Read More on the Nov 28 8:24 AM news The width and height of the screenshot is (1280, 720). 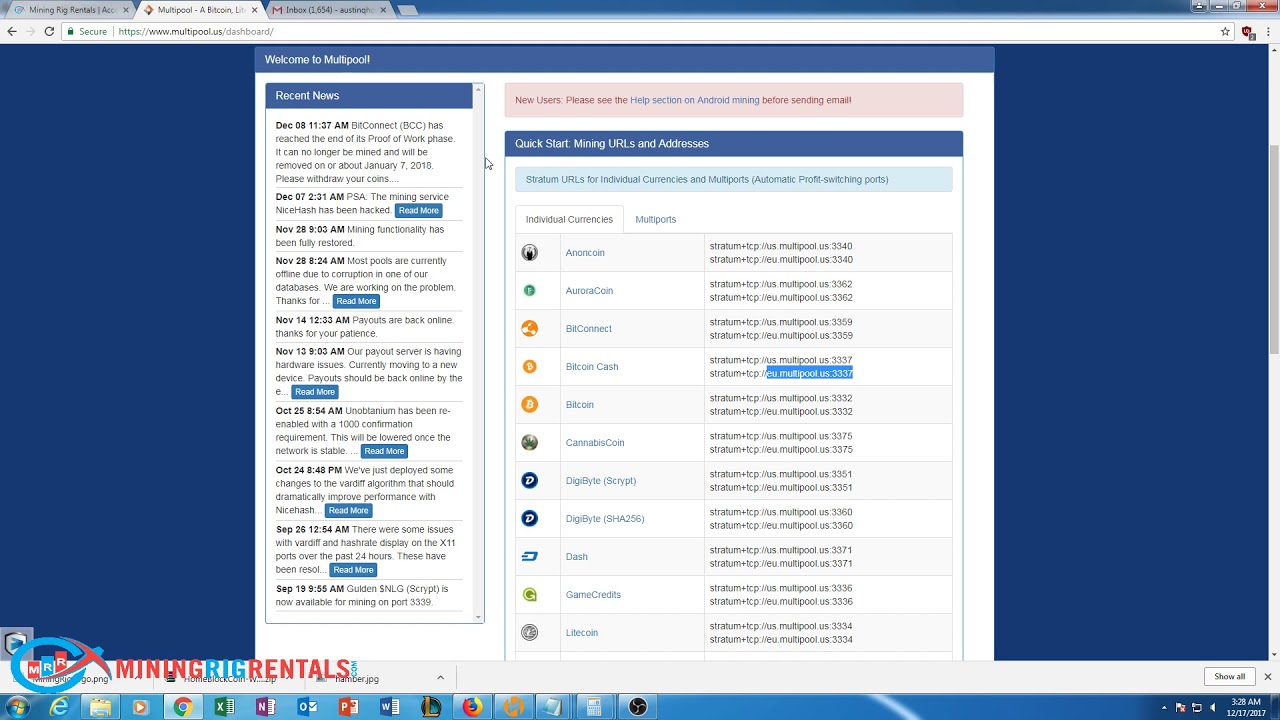356,301
